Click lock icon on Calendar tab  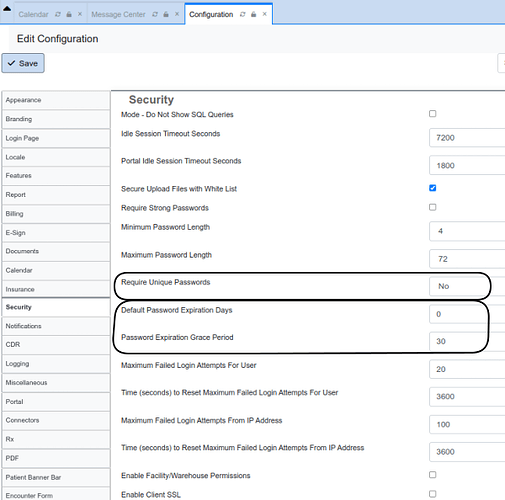[x=69, y=14]
